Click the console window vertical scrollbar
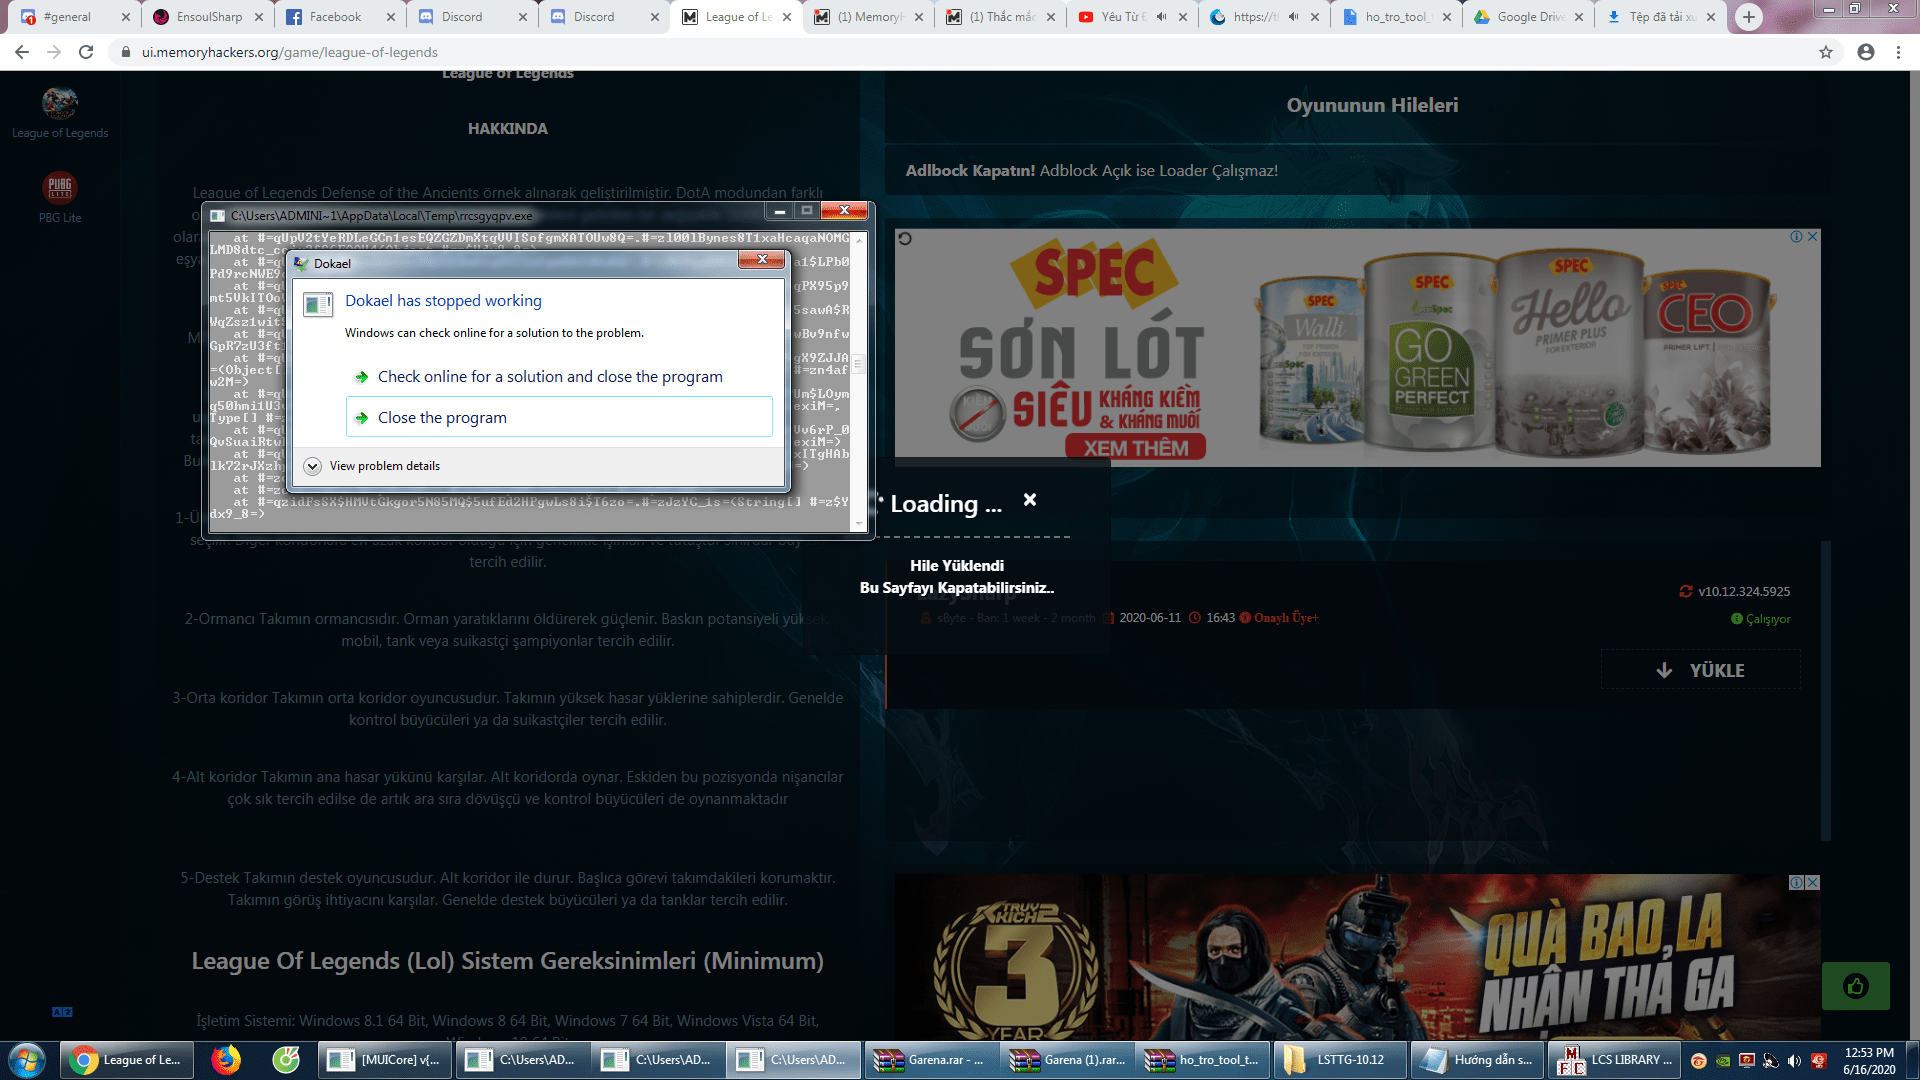Viewport: 1920px width, 1080px height. 858,380
